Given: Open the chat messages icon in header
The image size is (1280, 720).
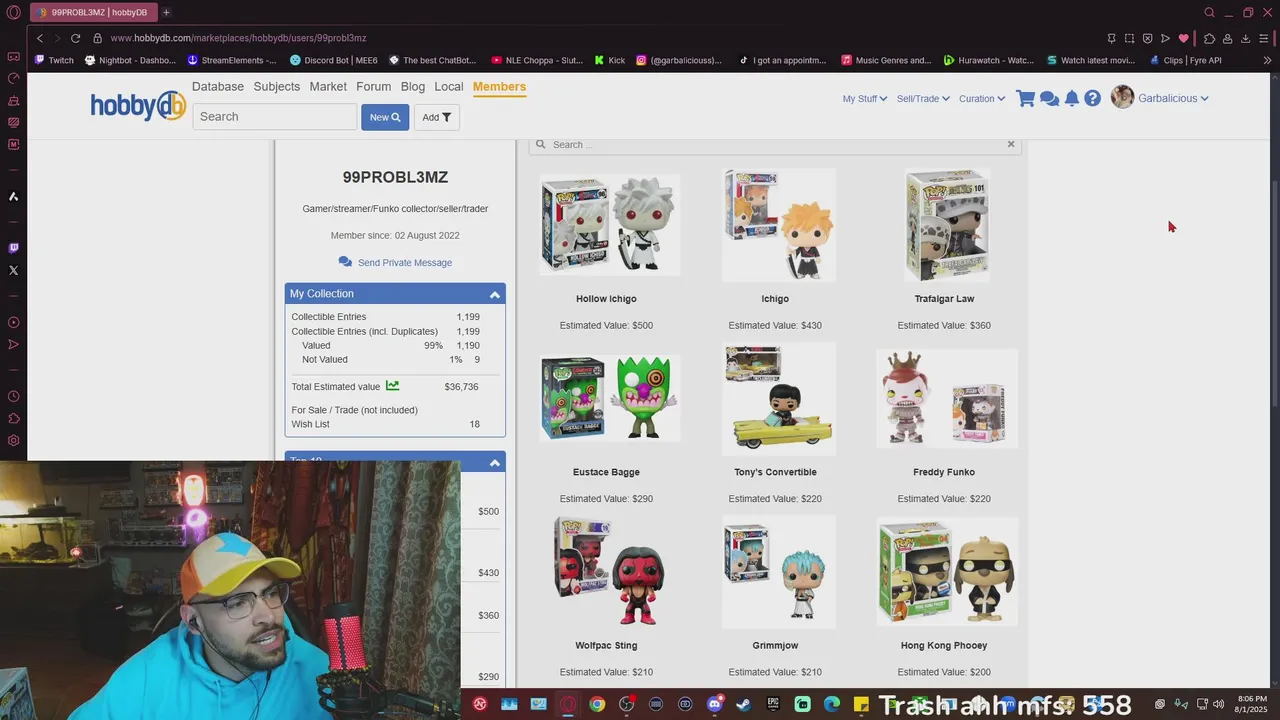Looking at the screenshot, I should tap(1049, 98).
